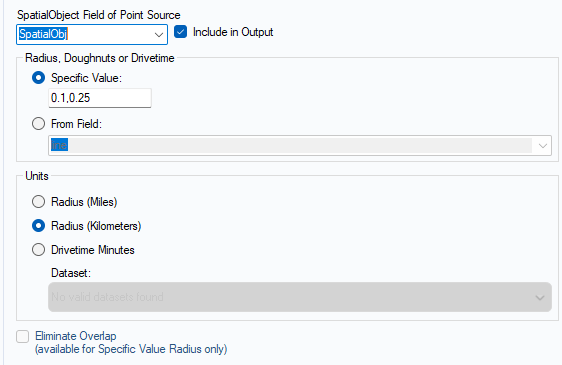
Task: Choose the Specific Value radio button
Action: tap(38, 78)
